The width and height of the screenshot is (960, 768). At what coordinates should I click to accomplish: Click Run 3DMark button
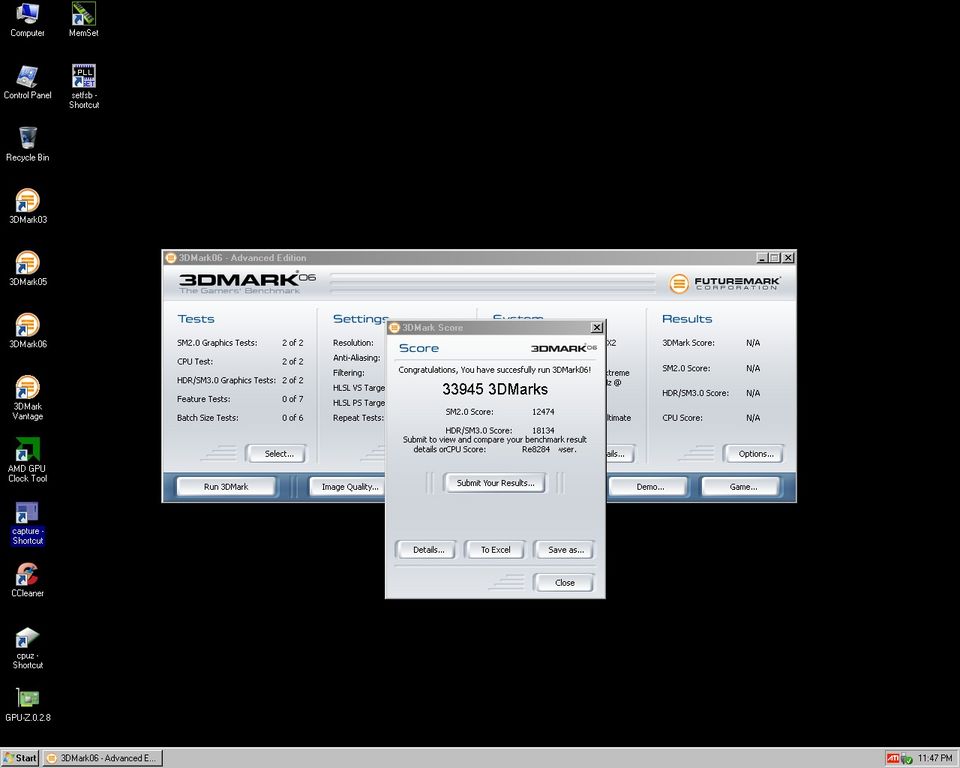(x=226, y=486)
